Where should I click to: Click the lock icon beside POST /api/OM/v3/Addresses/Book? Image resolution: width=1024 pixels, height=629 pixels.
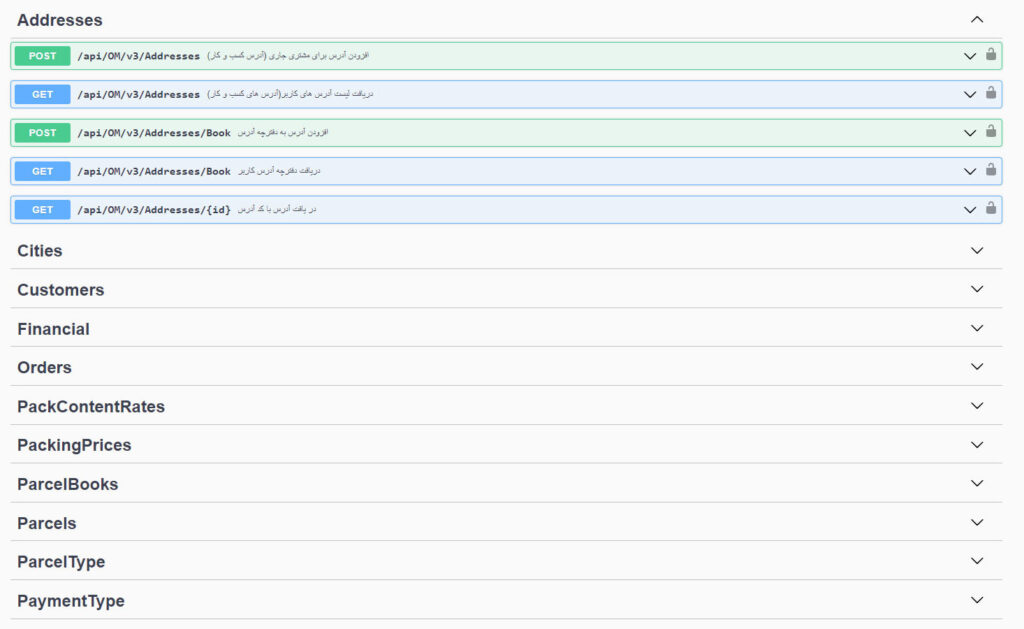[x=990, y=132]
